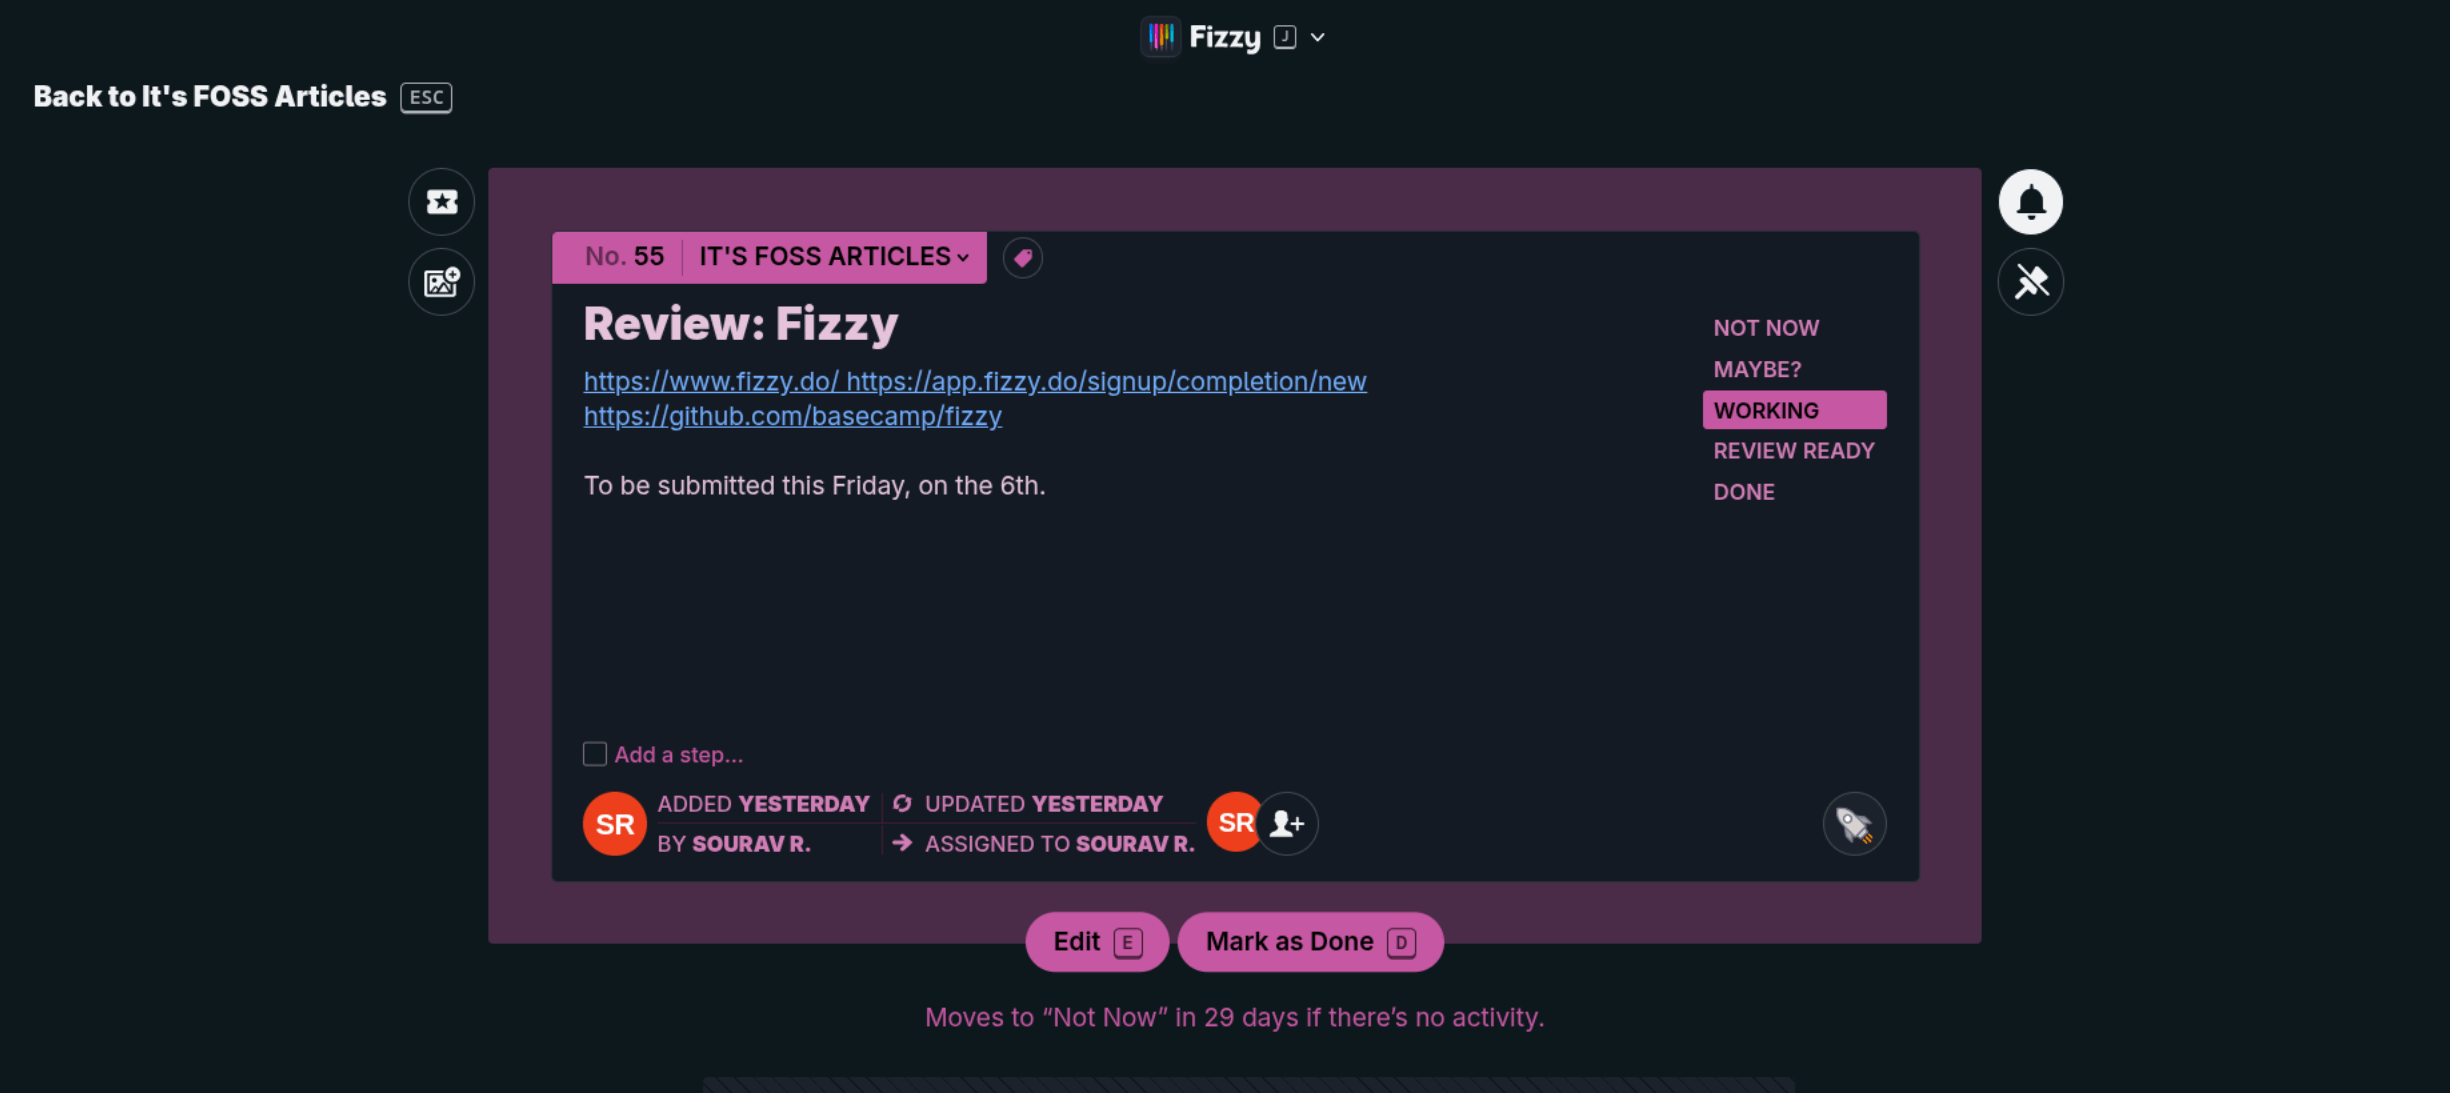Click the assign person plus icon

click(x=1287, y=824)
